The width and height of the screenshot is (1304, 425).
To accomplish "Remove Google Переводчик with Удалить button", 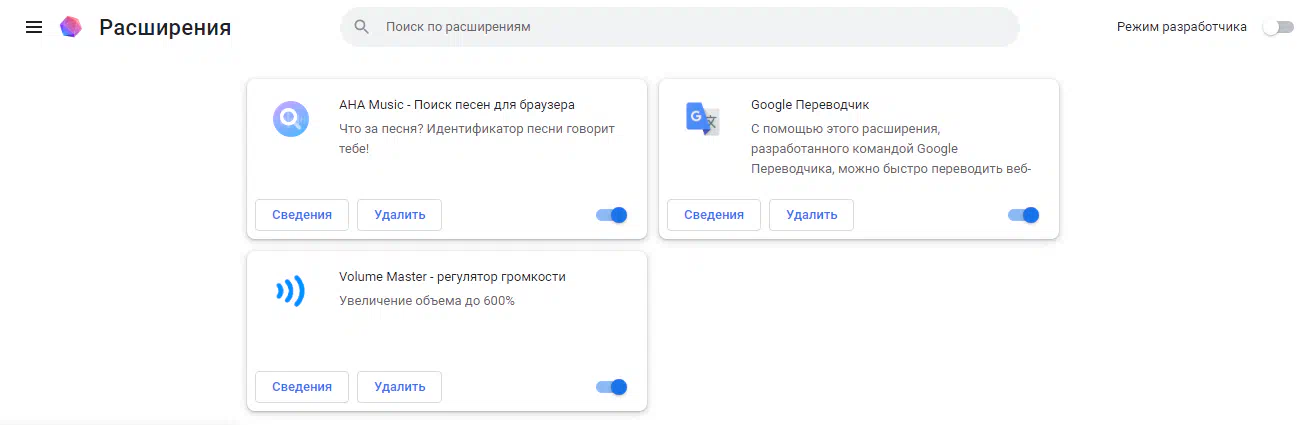I will coord(811,215).
